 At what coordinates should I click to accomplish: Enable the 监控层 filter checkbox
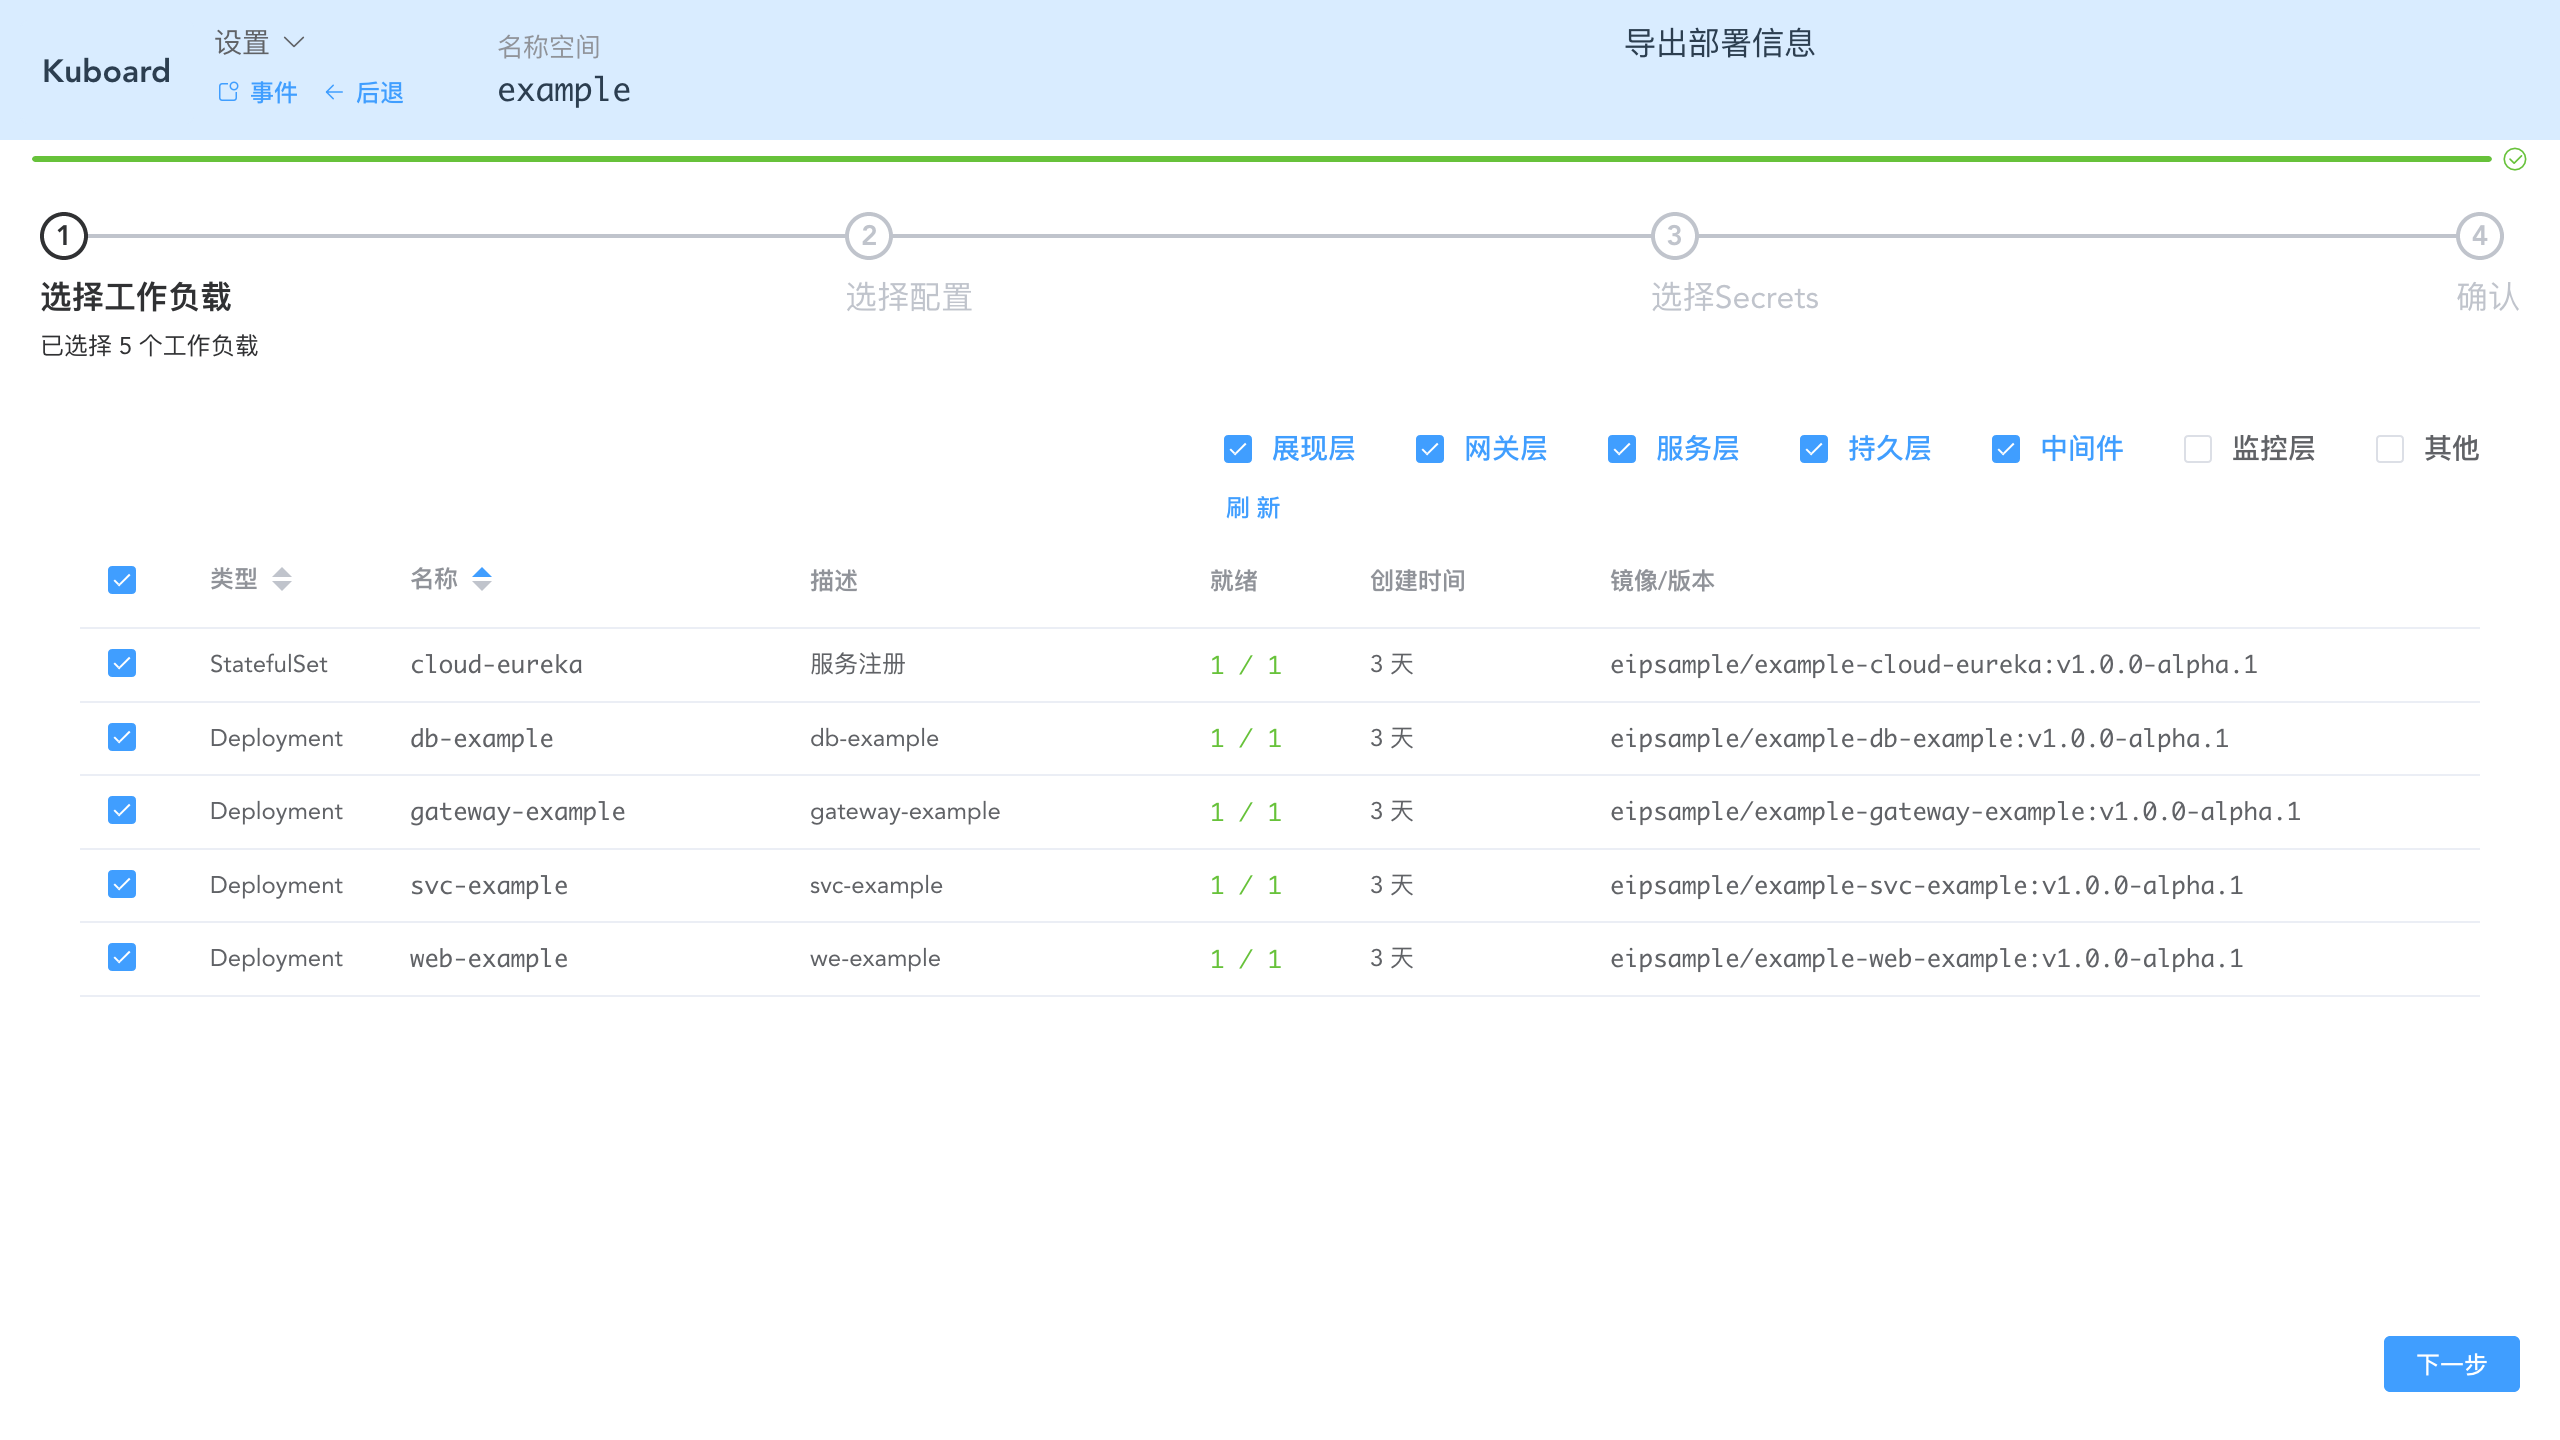tap(2198, 450)
